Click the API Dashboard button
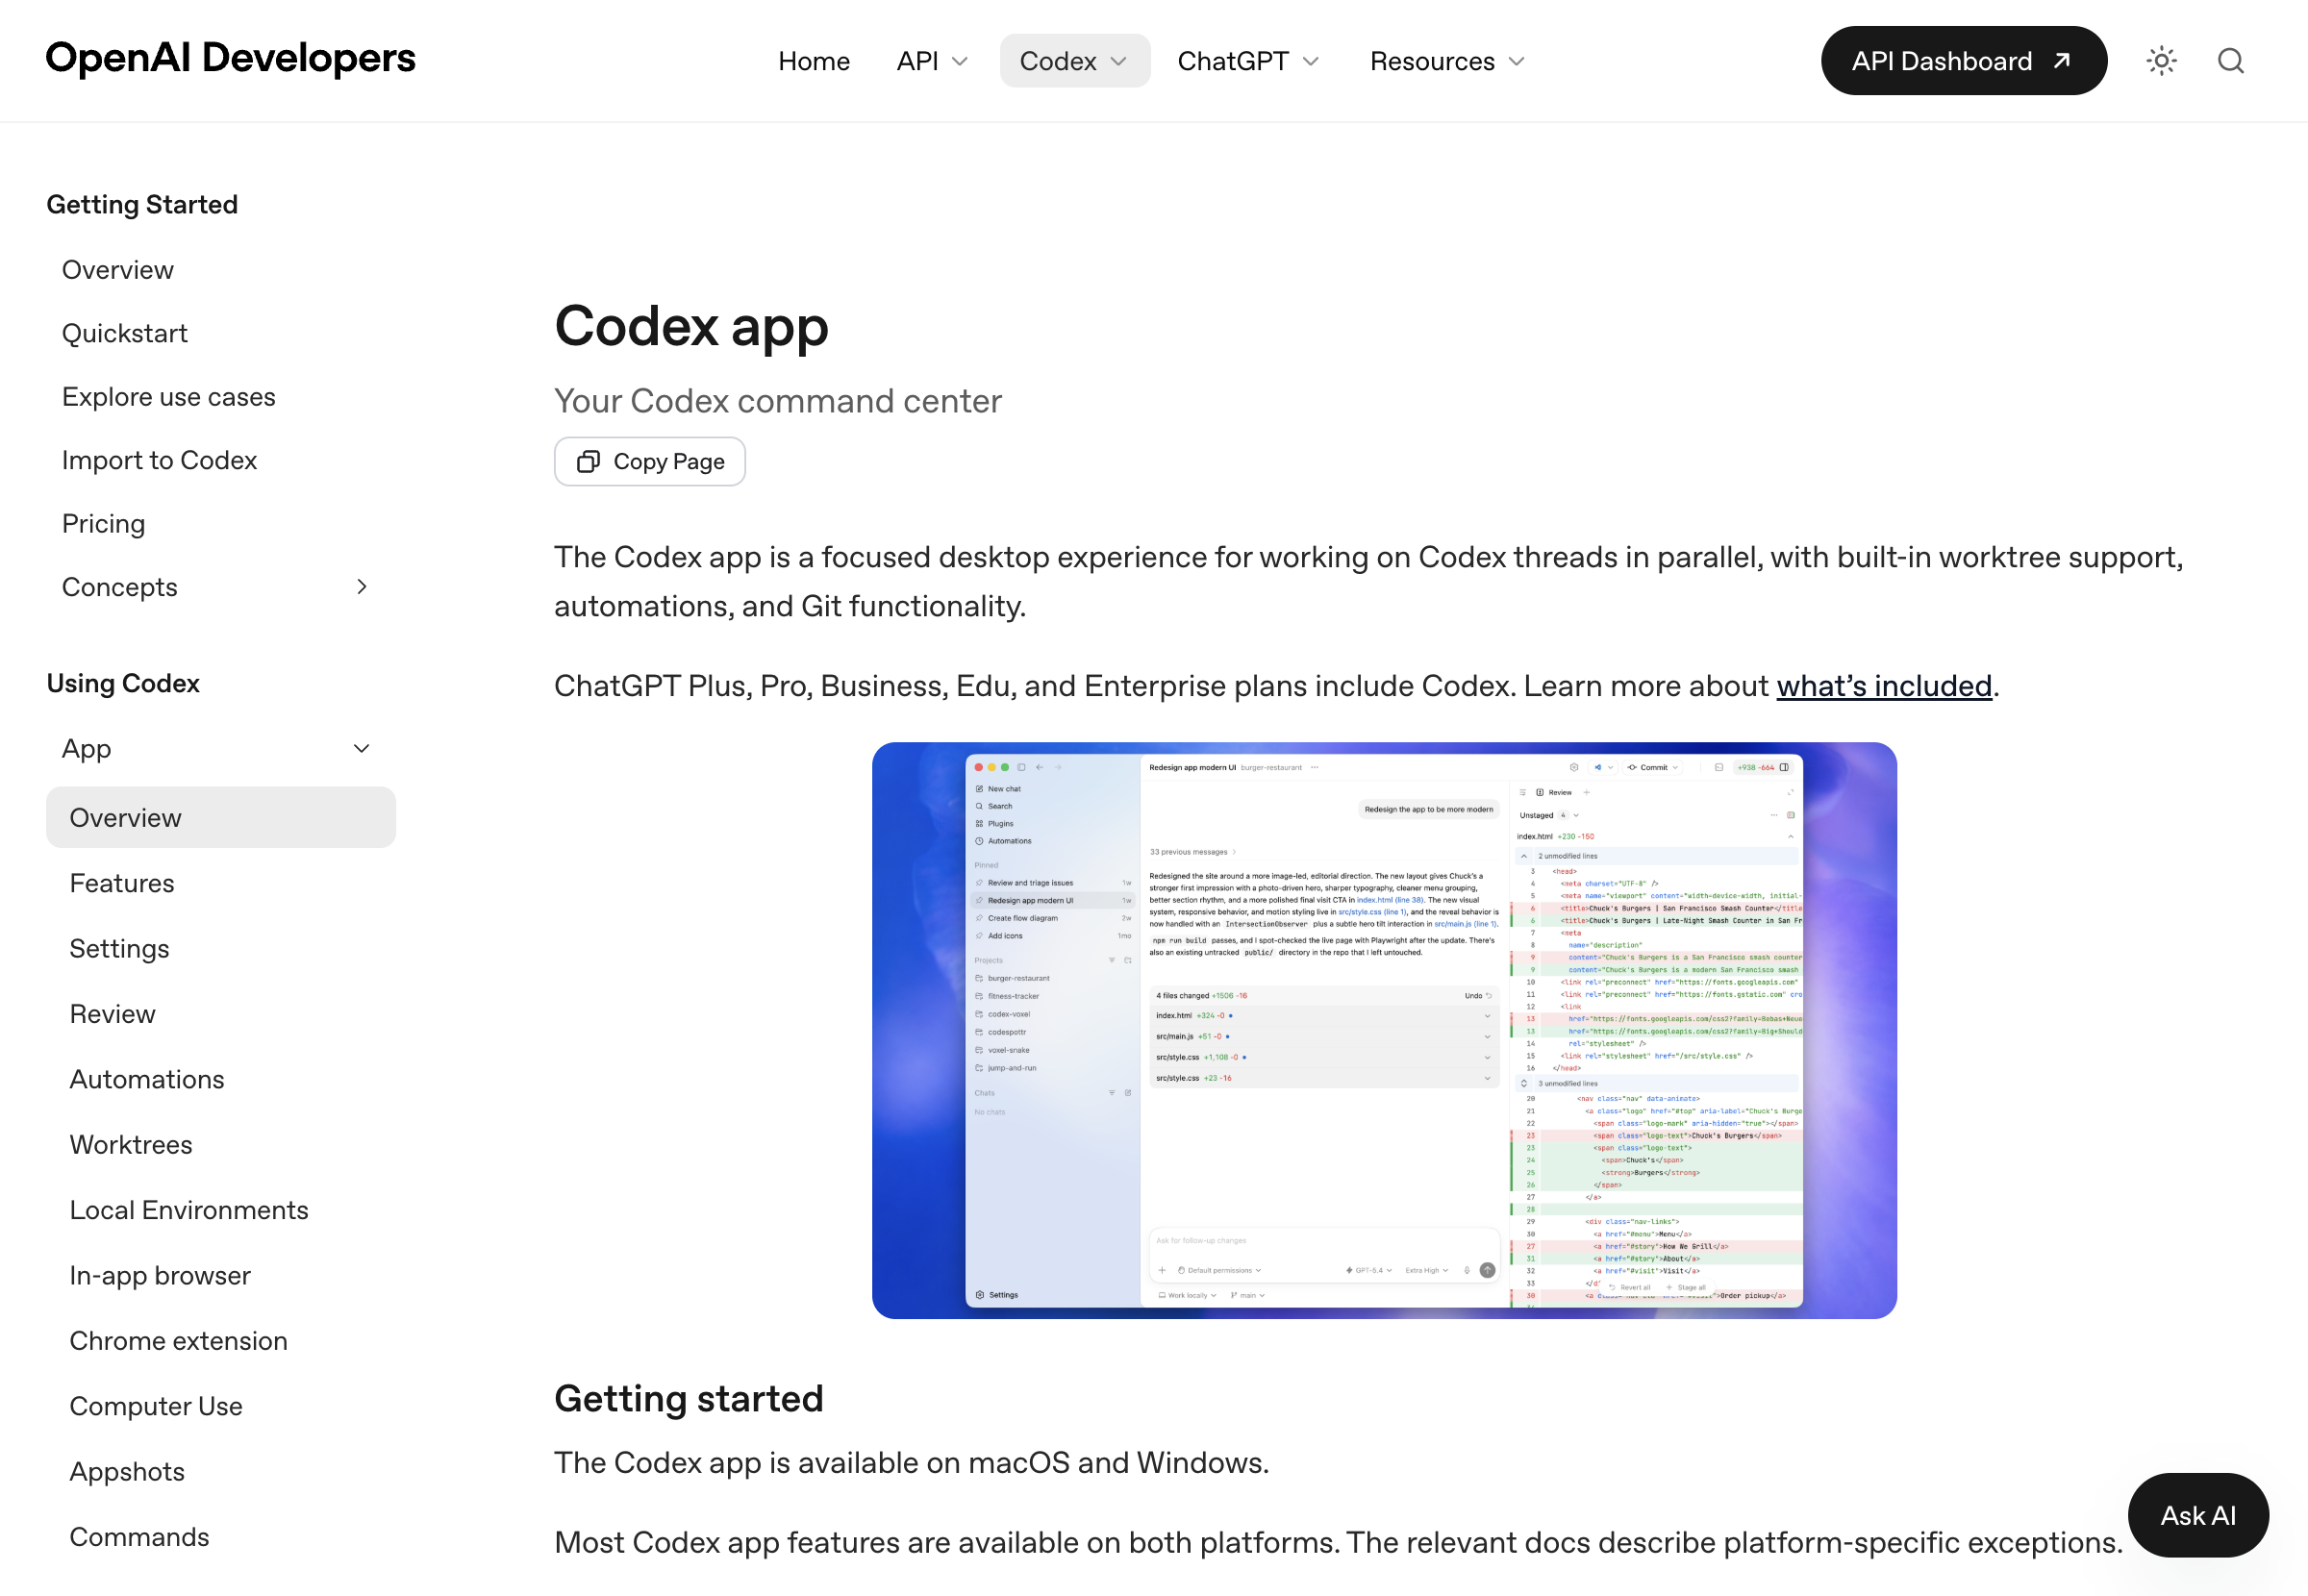 click(1963, 61)
